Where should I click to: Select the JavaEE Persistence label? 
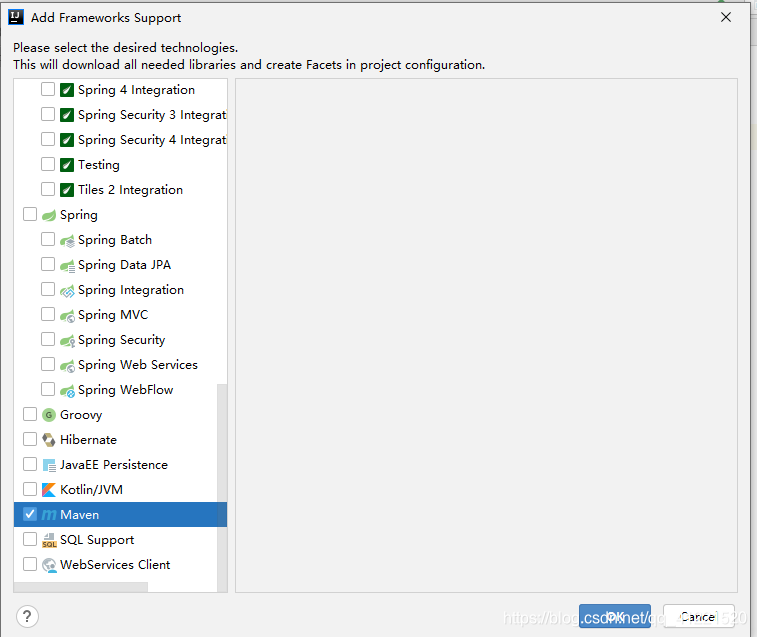coord(114,465)
